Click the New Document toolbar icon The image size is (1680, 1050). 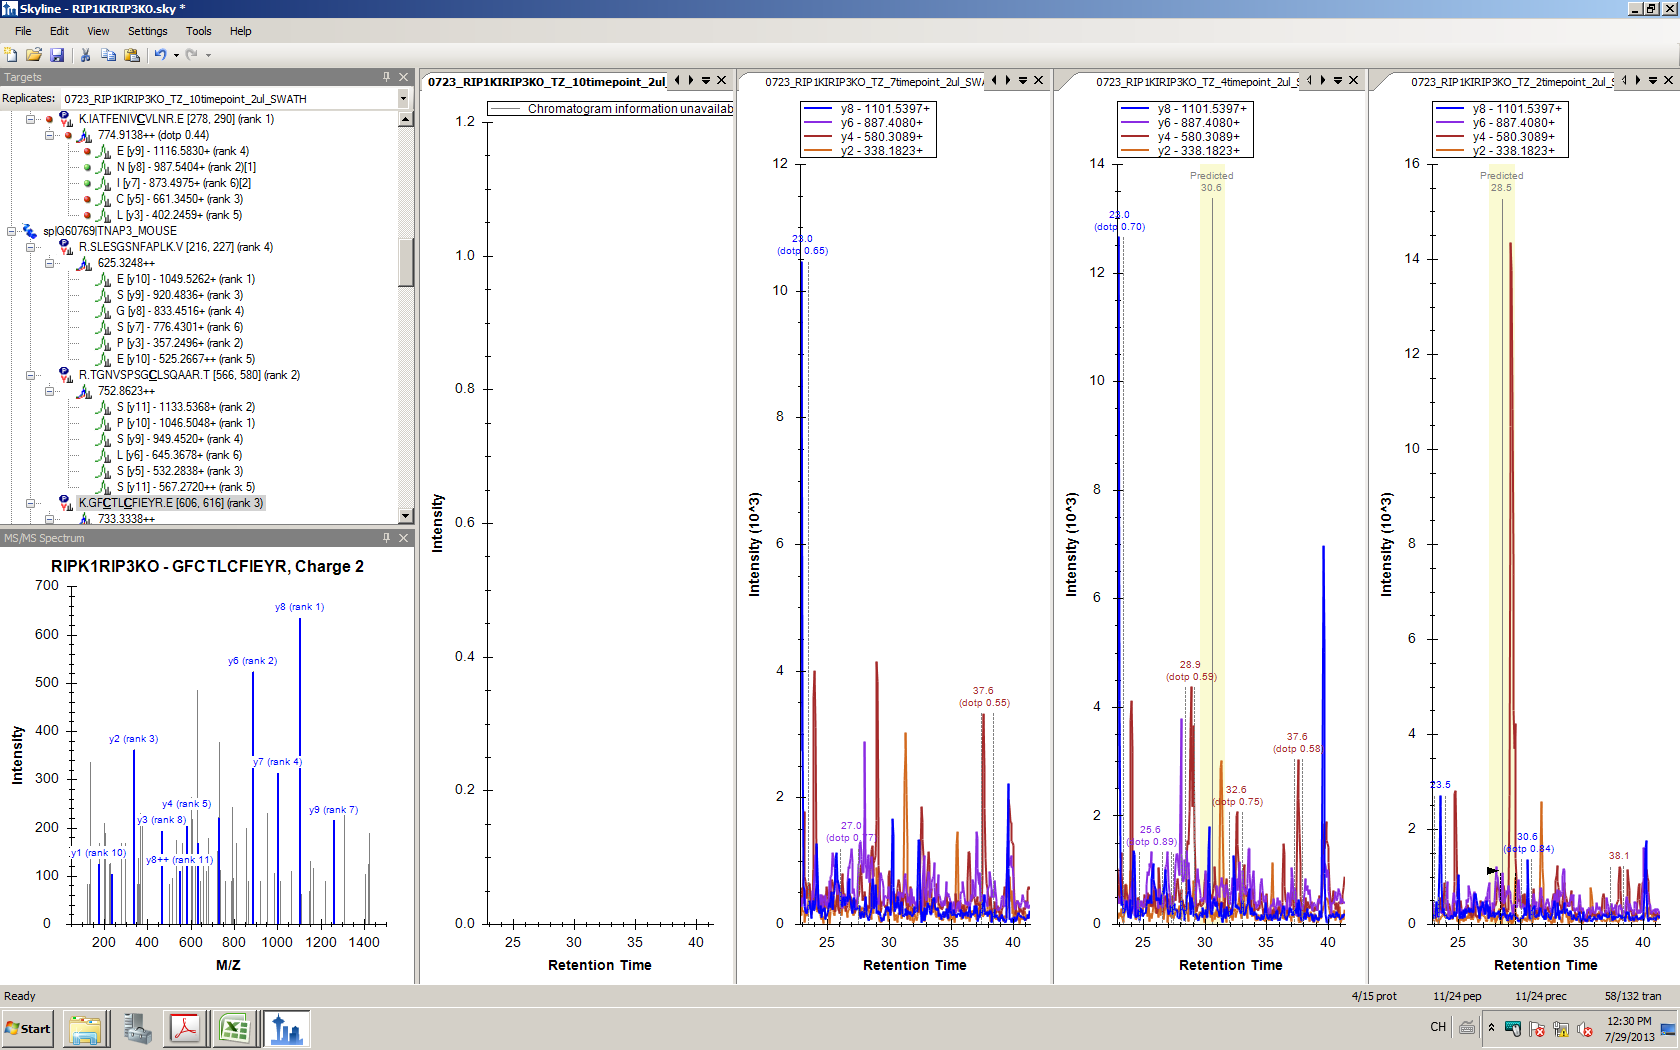pos(11,55)
